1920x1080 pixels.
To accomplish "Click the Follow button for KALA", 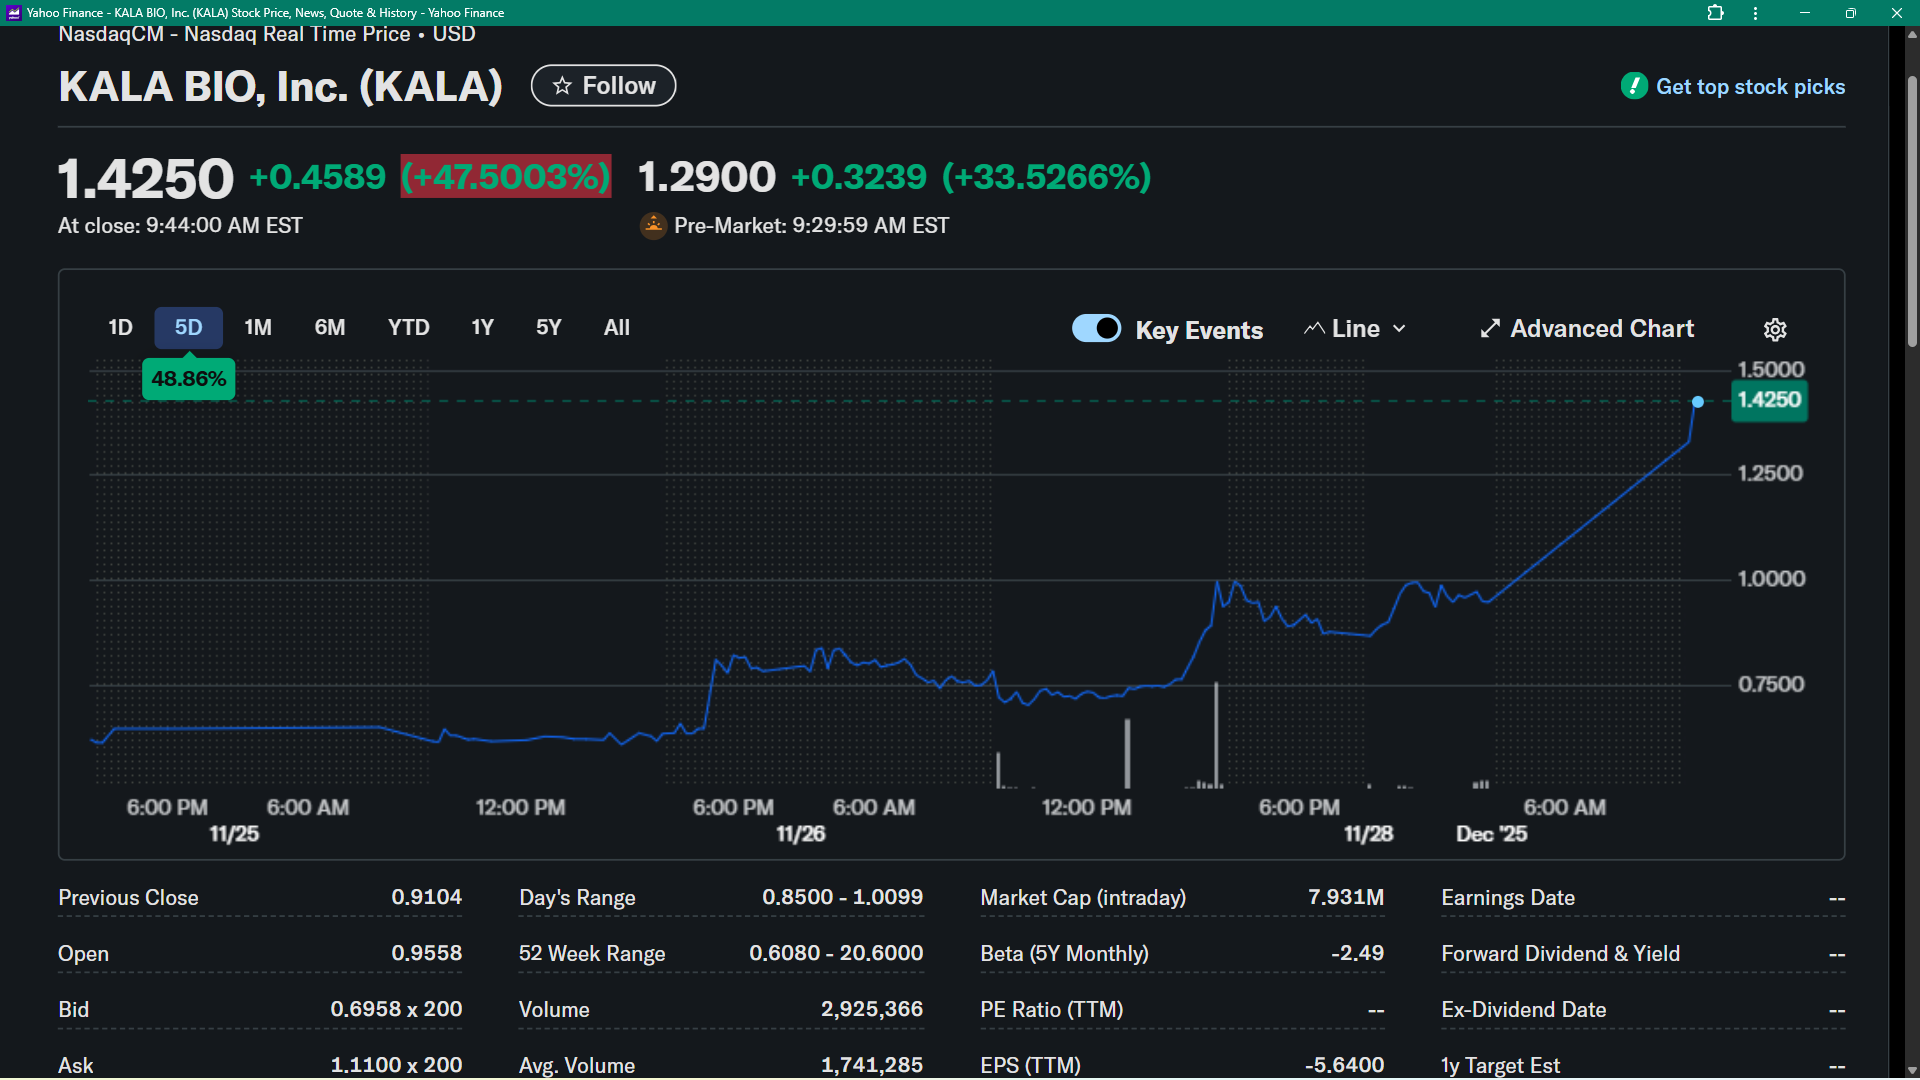I will pyautogui.click(x=602, y=86).
